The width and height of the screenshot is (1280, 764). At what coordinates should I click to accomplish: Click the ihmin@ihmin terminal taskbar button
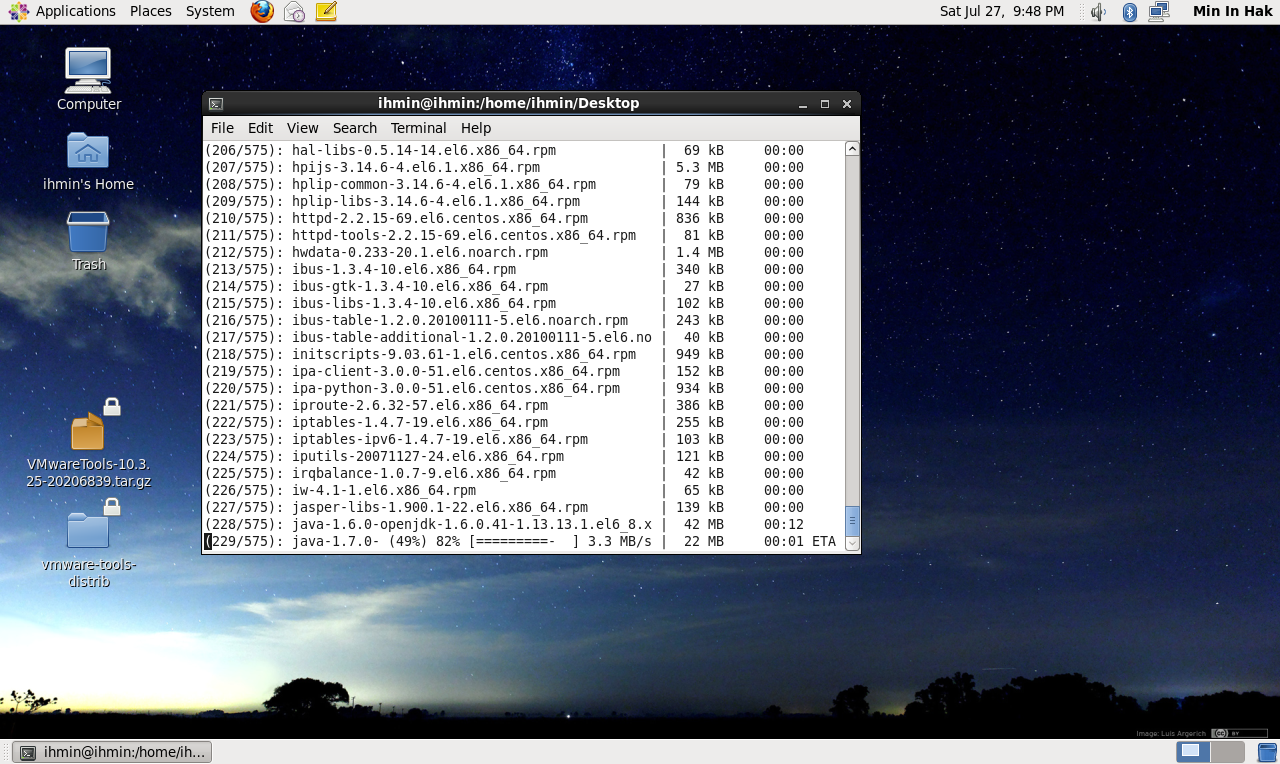click(x=112, y=752)
